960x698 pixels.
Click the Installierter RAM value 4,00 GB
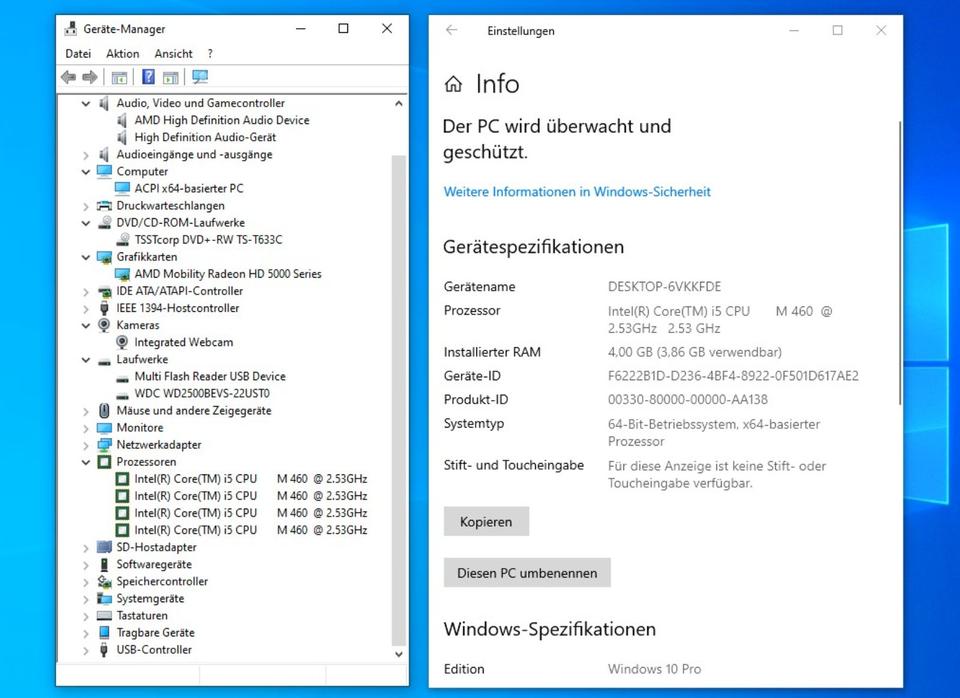click(695, 352)
